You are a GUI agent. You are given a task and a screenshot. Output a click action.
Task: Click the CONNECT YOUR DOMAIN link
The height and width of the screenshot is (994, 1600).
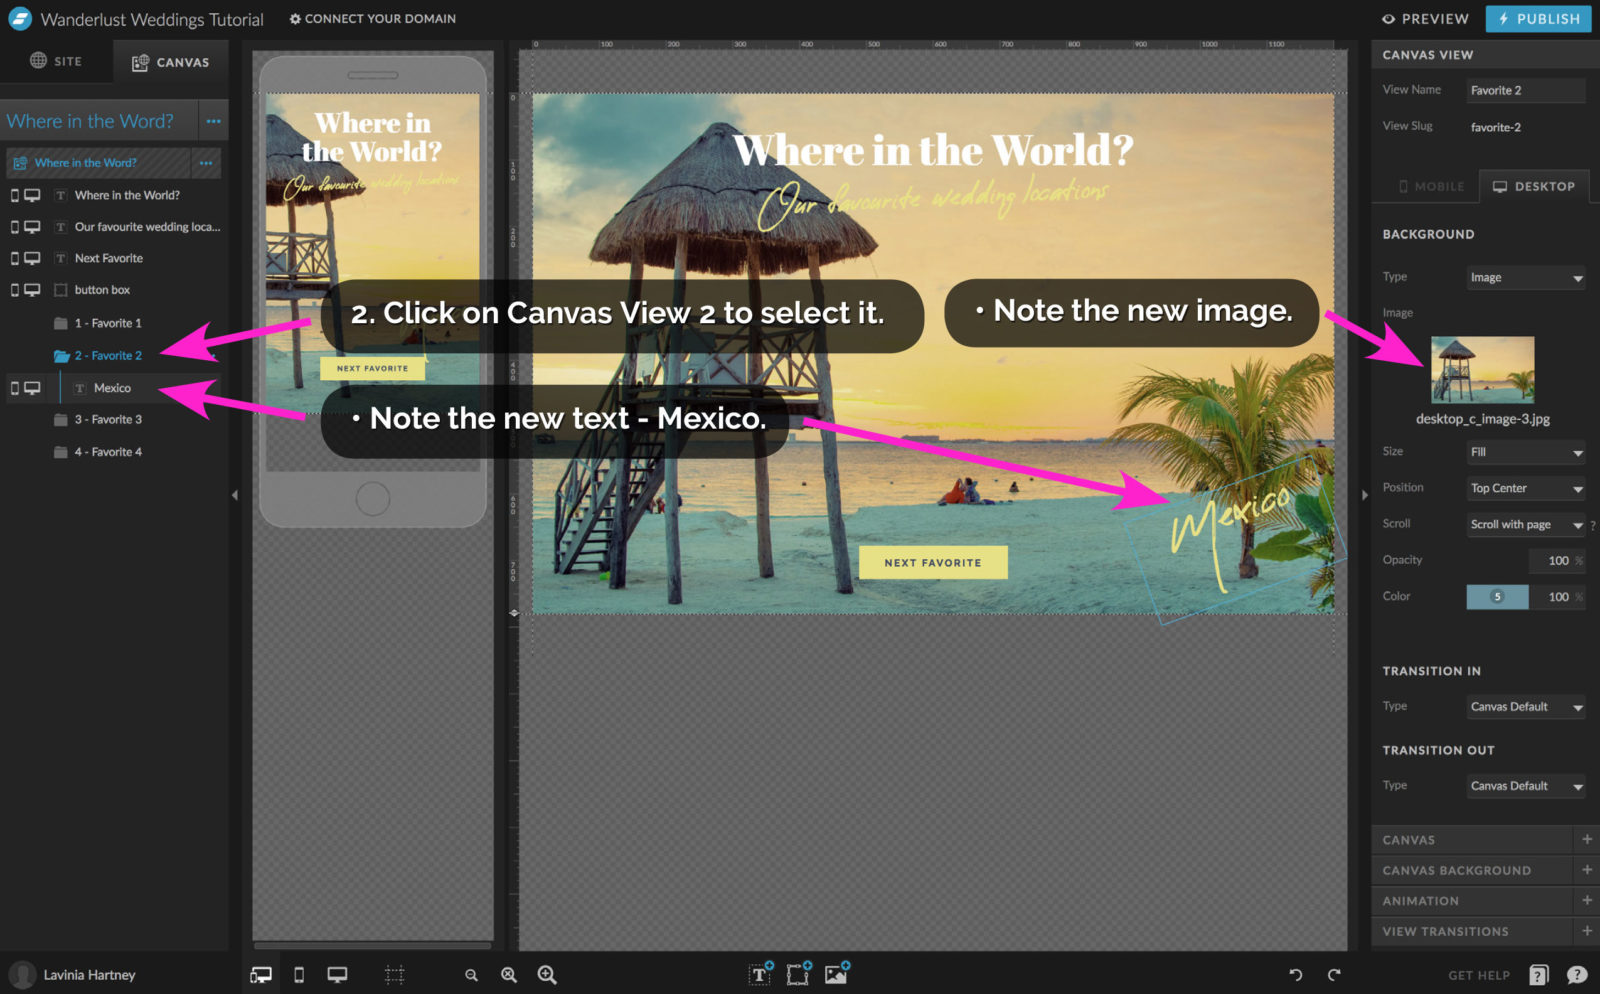(x=372, y=18)
